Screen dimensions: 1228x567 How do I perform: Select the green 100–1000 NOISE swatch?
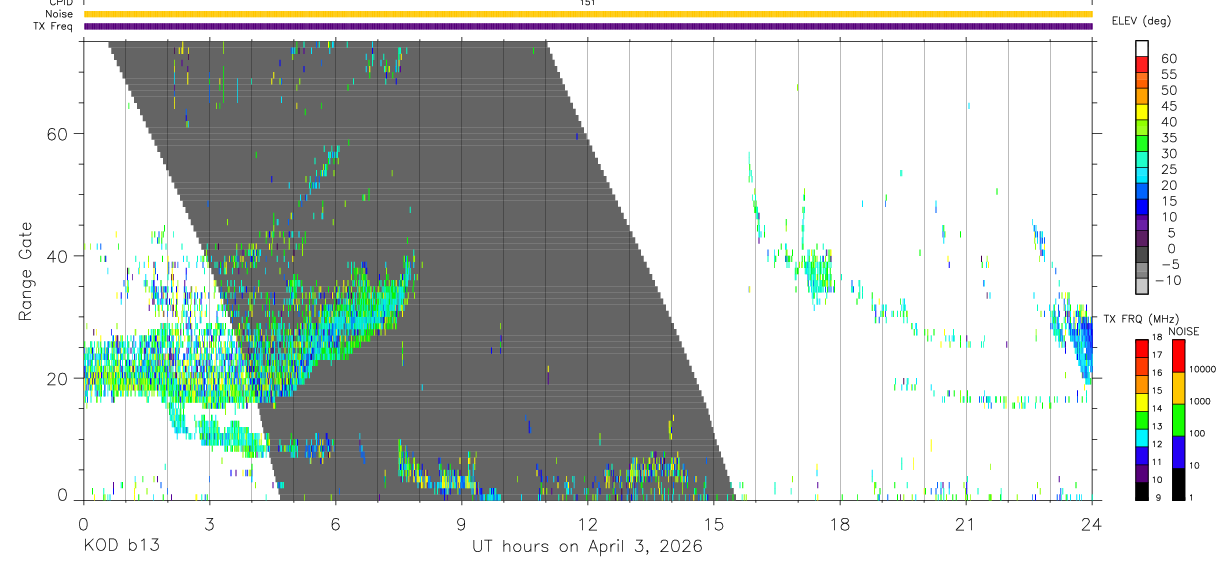[1178, 420]
